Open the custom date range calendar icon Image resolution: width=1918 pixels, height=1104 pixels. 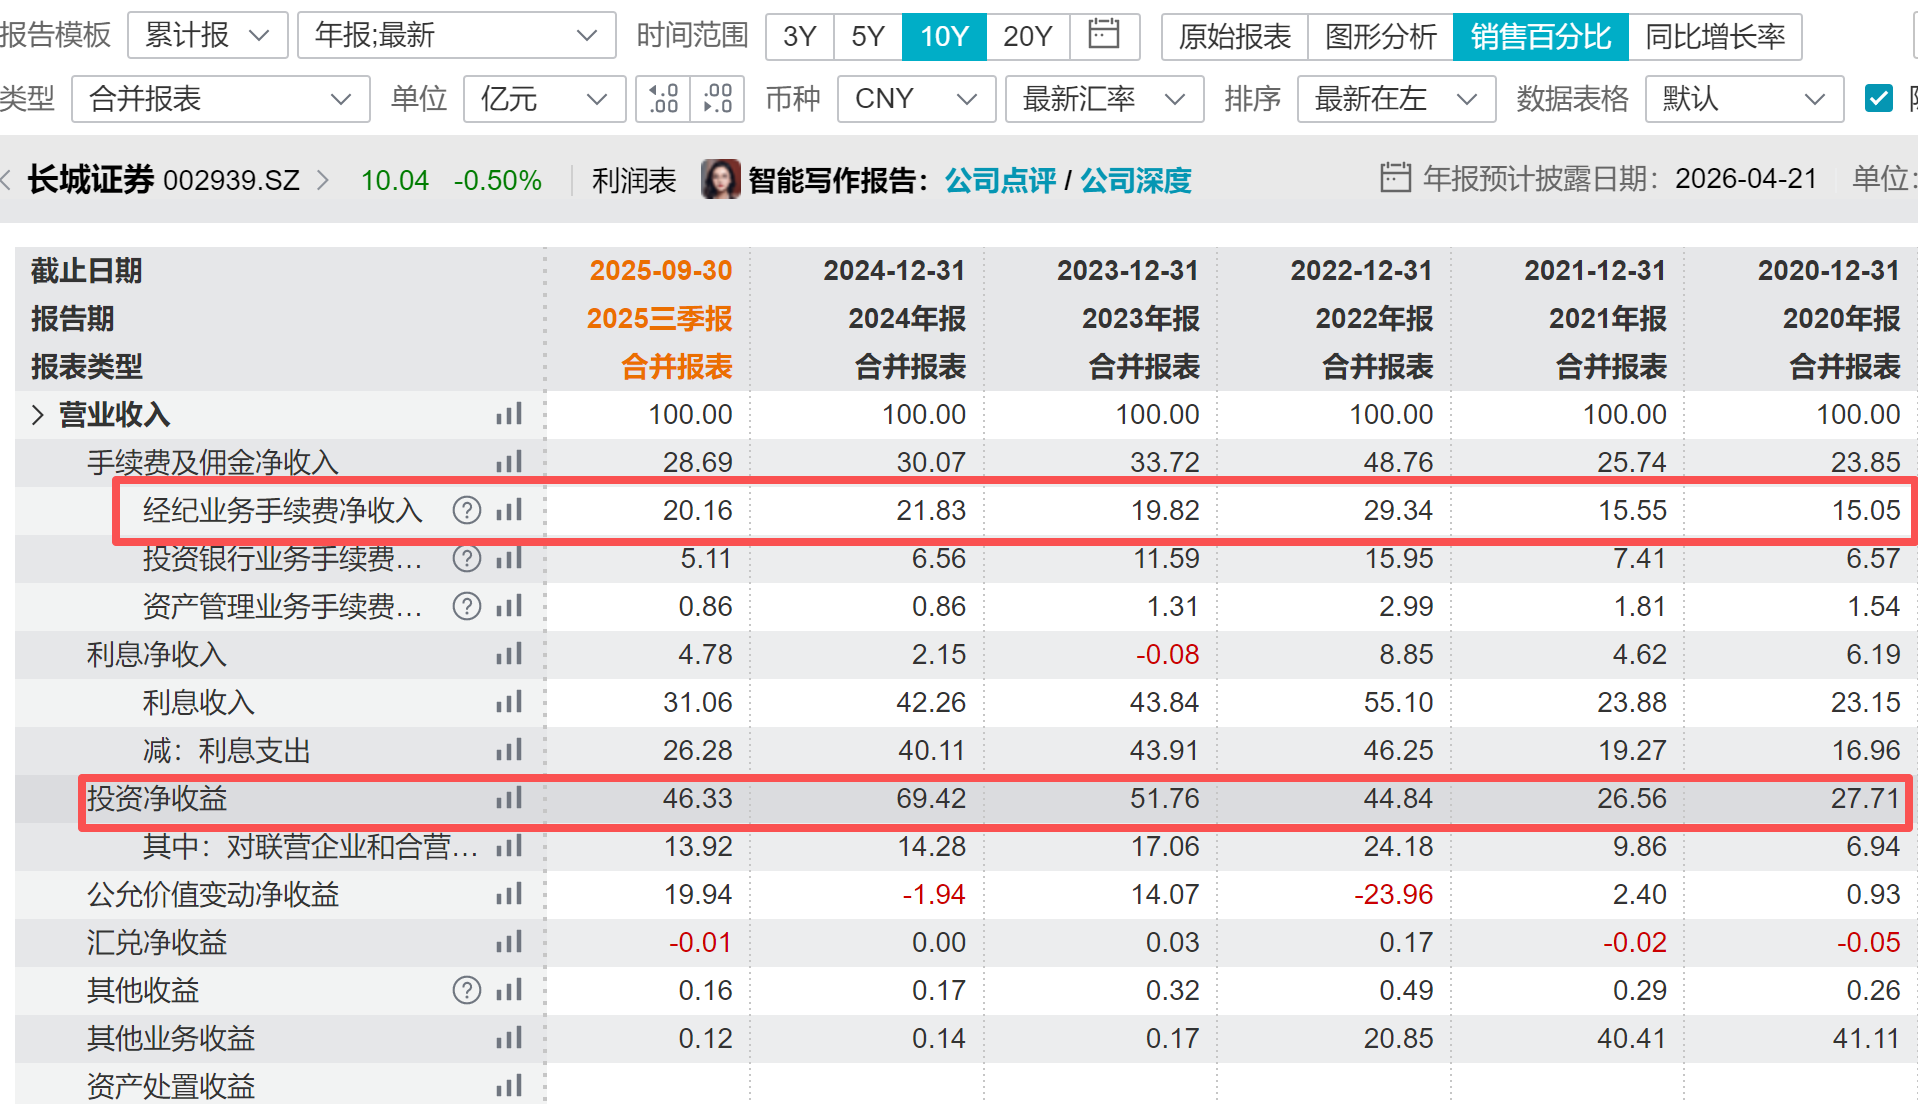point(1103,36)
